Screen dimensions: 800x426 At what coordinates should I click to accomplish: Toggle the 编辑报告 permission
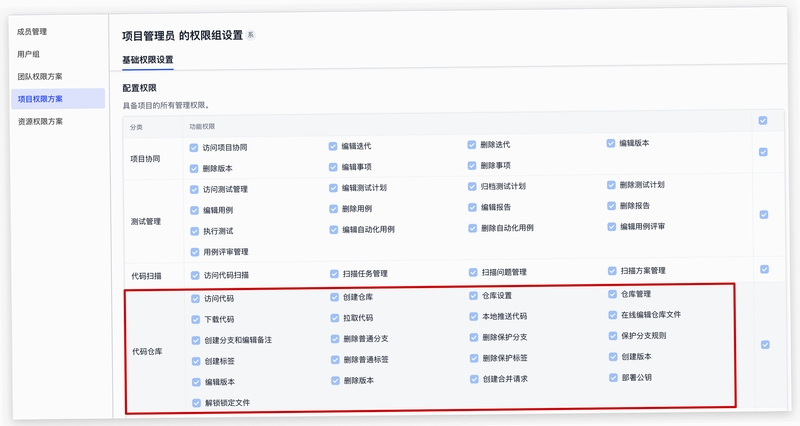coord(472,208)
